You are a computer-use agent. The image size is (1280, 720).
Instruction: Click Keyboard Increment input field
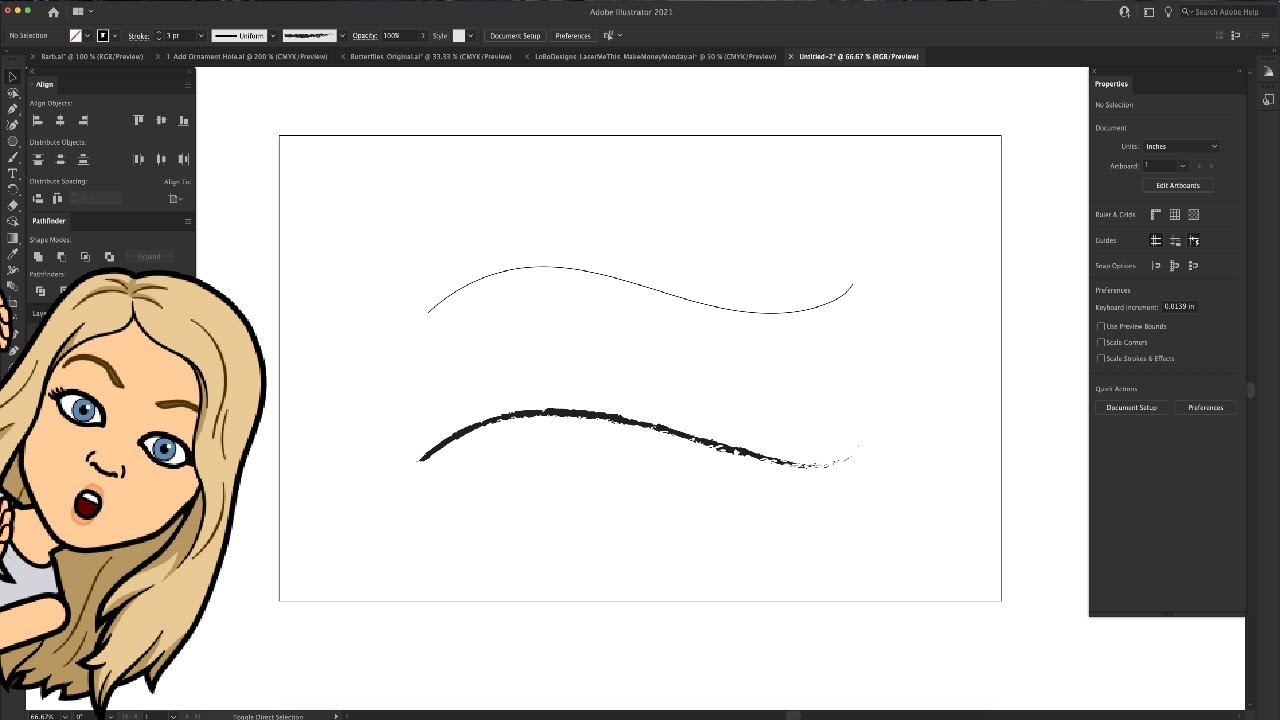point(1180,307)
